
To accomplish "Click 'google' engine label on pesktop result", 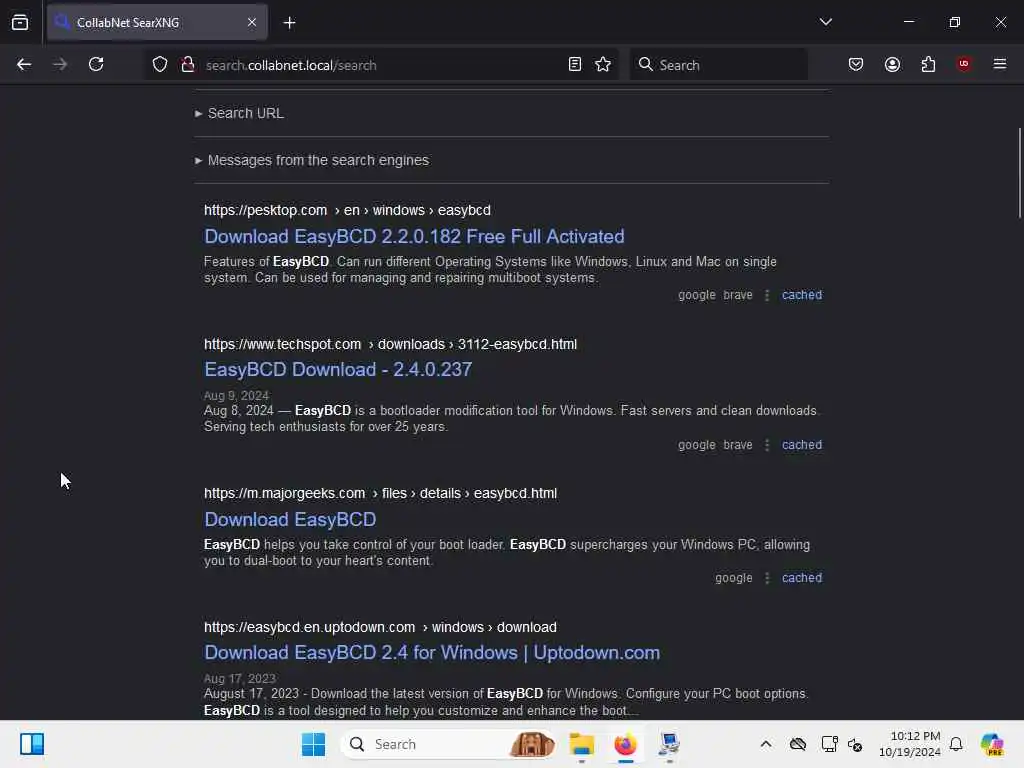I will 697,295.
